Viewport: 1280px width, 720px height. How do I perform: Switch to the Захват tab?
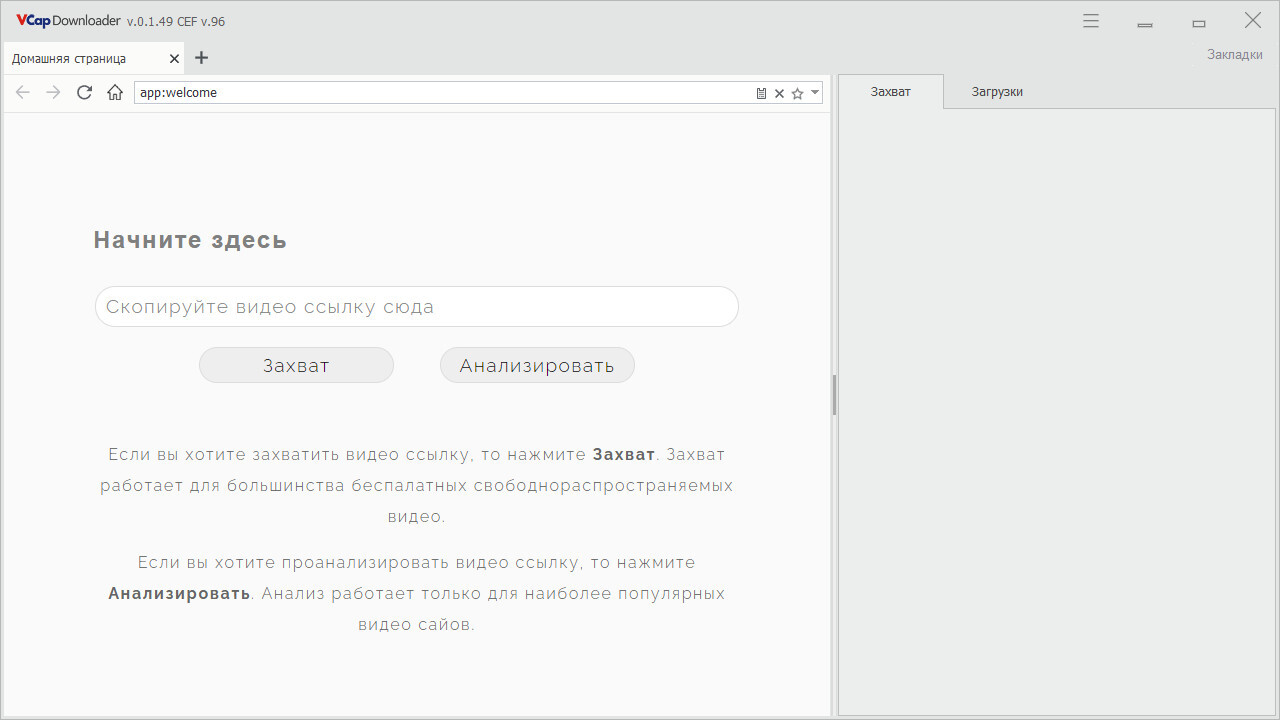pos(890,91)
